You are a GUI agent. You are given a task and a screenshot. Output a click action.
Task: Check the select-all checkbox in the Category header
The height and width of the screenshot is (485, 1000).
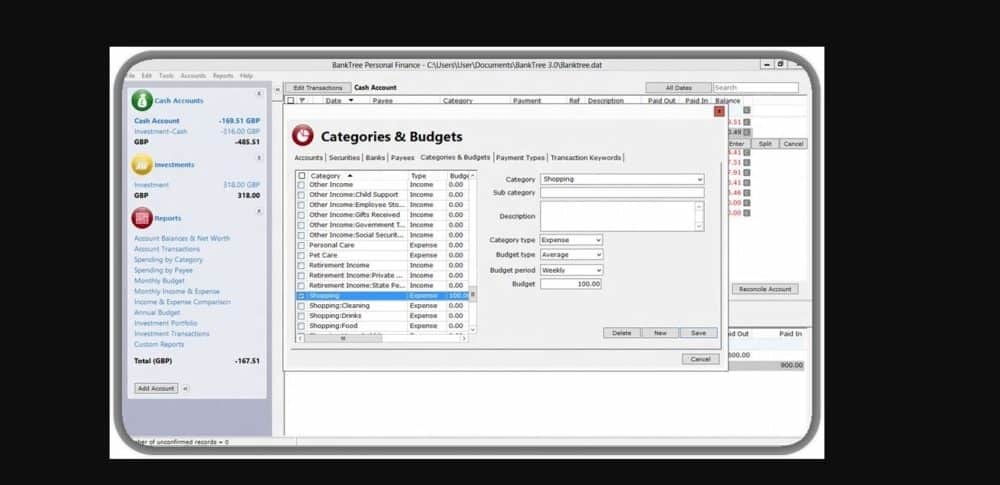tap(301, 175)
